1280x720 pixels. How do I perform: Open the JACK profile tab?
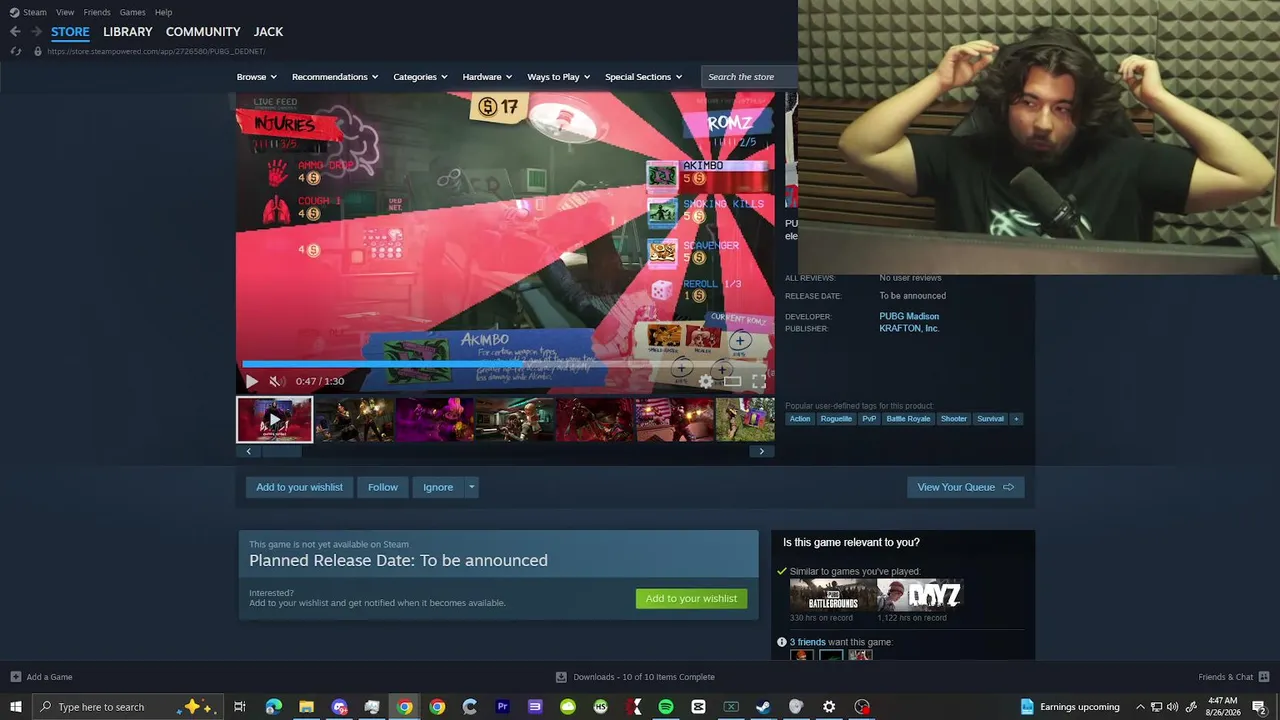268,32
